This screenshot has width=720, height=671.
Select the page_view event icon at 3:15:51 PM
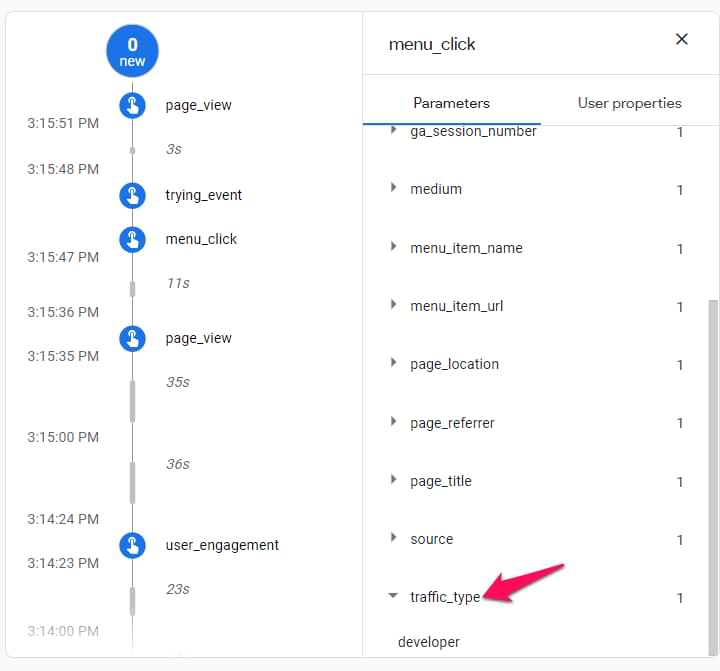pyautogui.click(x=132, y=105)
